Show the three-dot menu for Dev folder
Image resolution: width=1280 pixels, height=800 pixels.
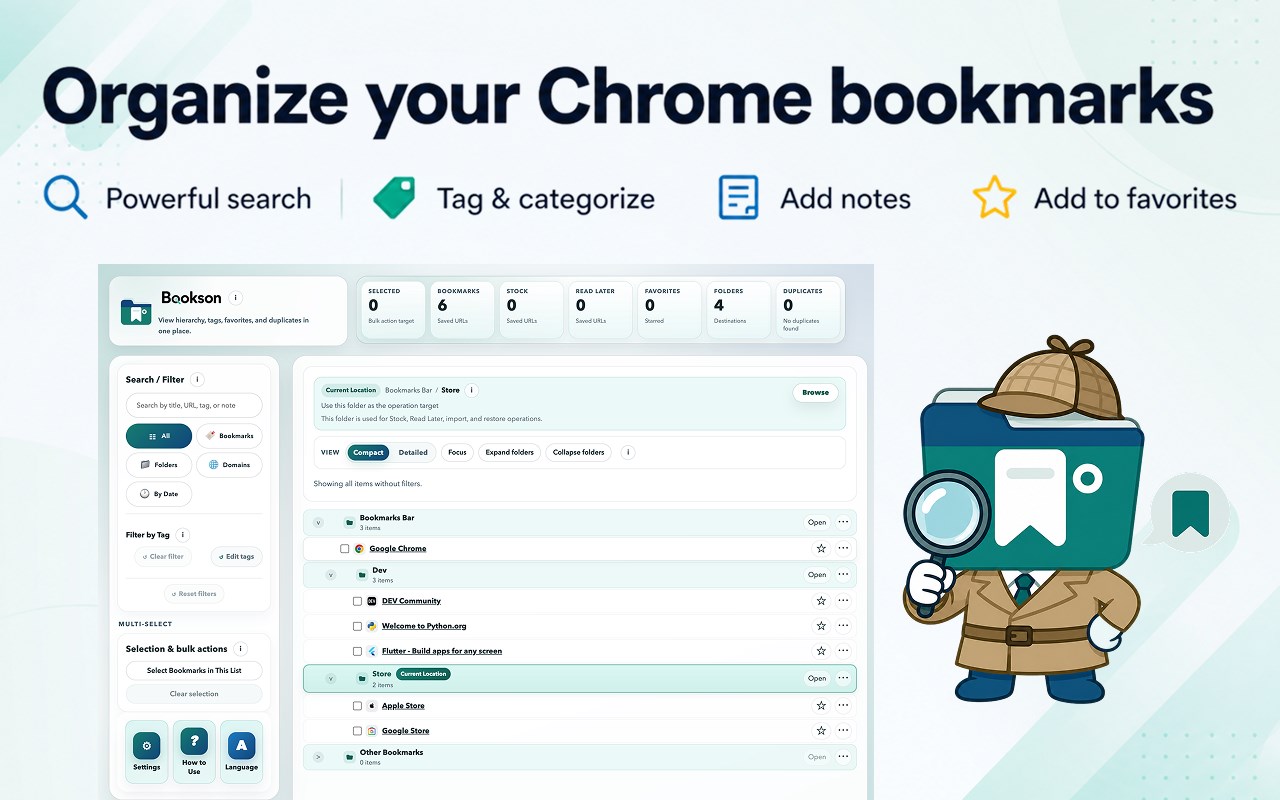[843, 575]
